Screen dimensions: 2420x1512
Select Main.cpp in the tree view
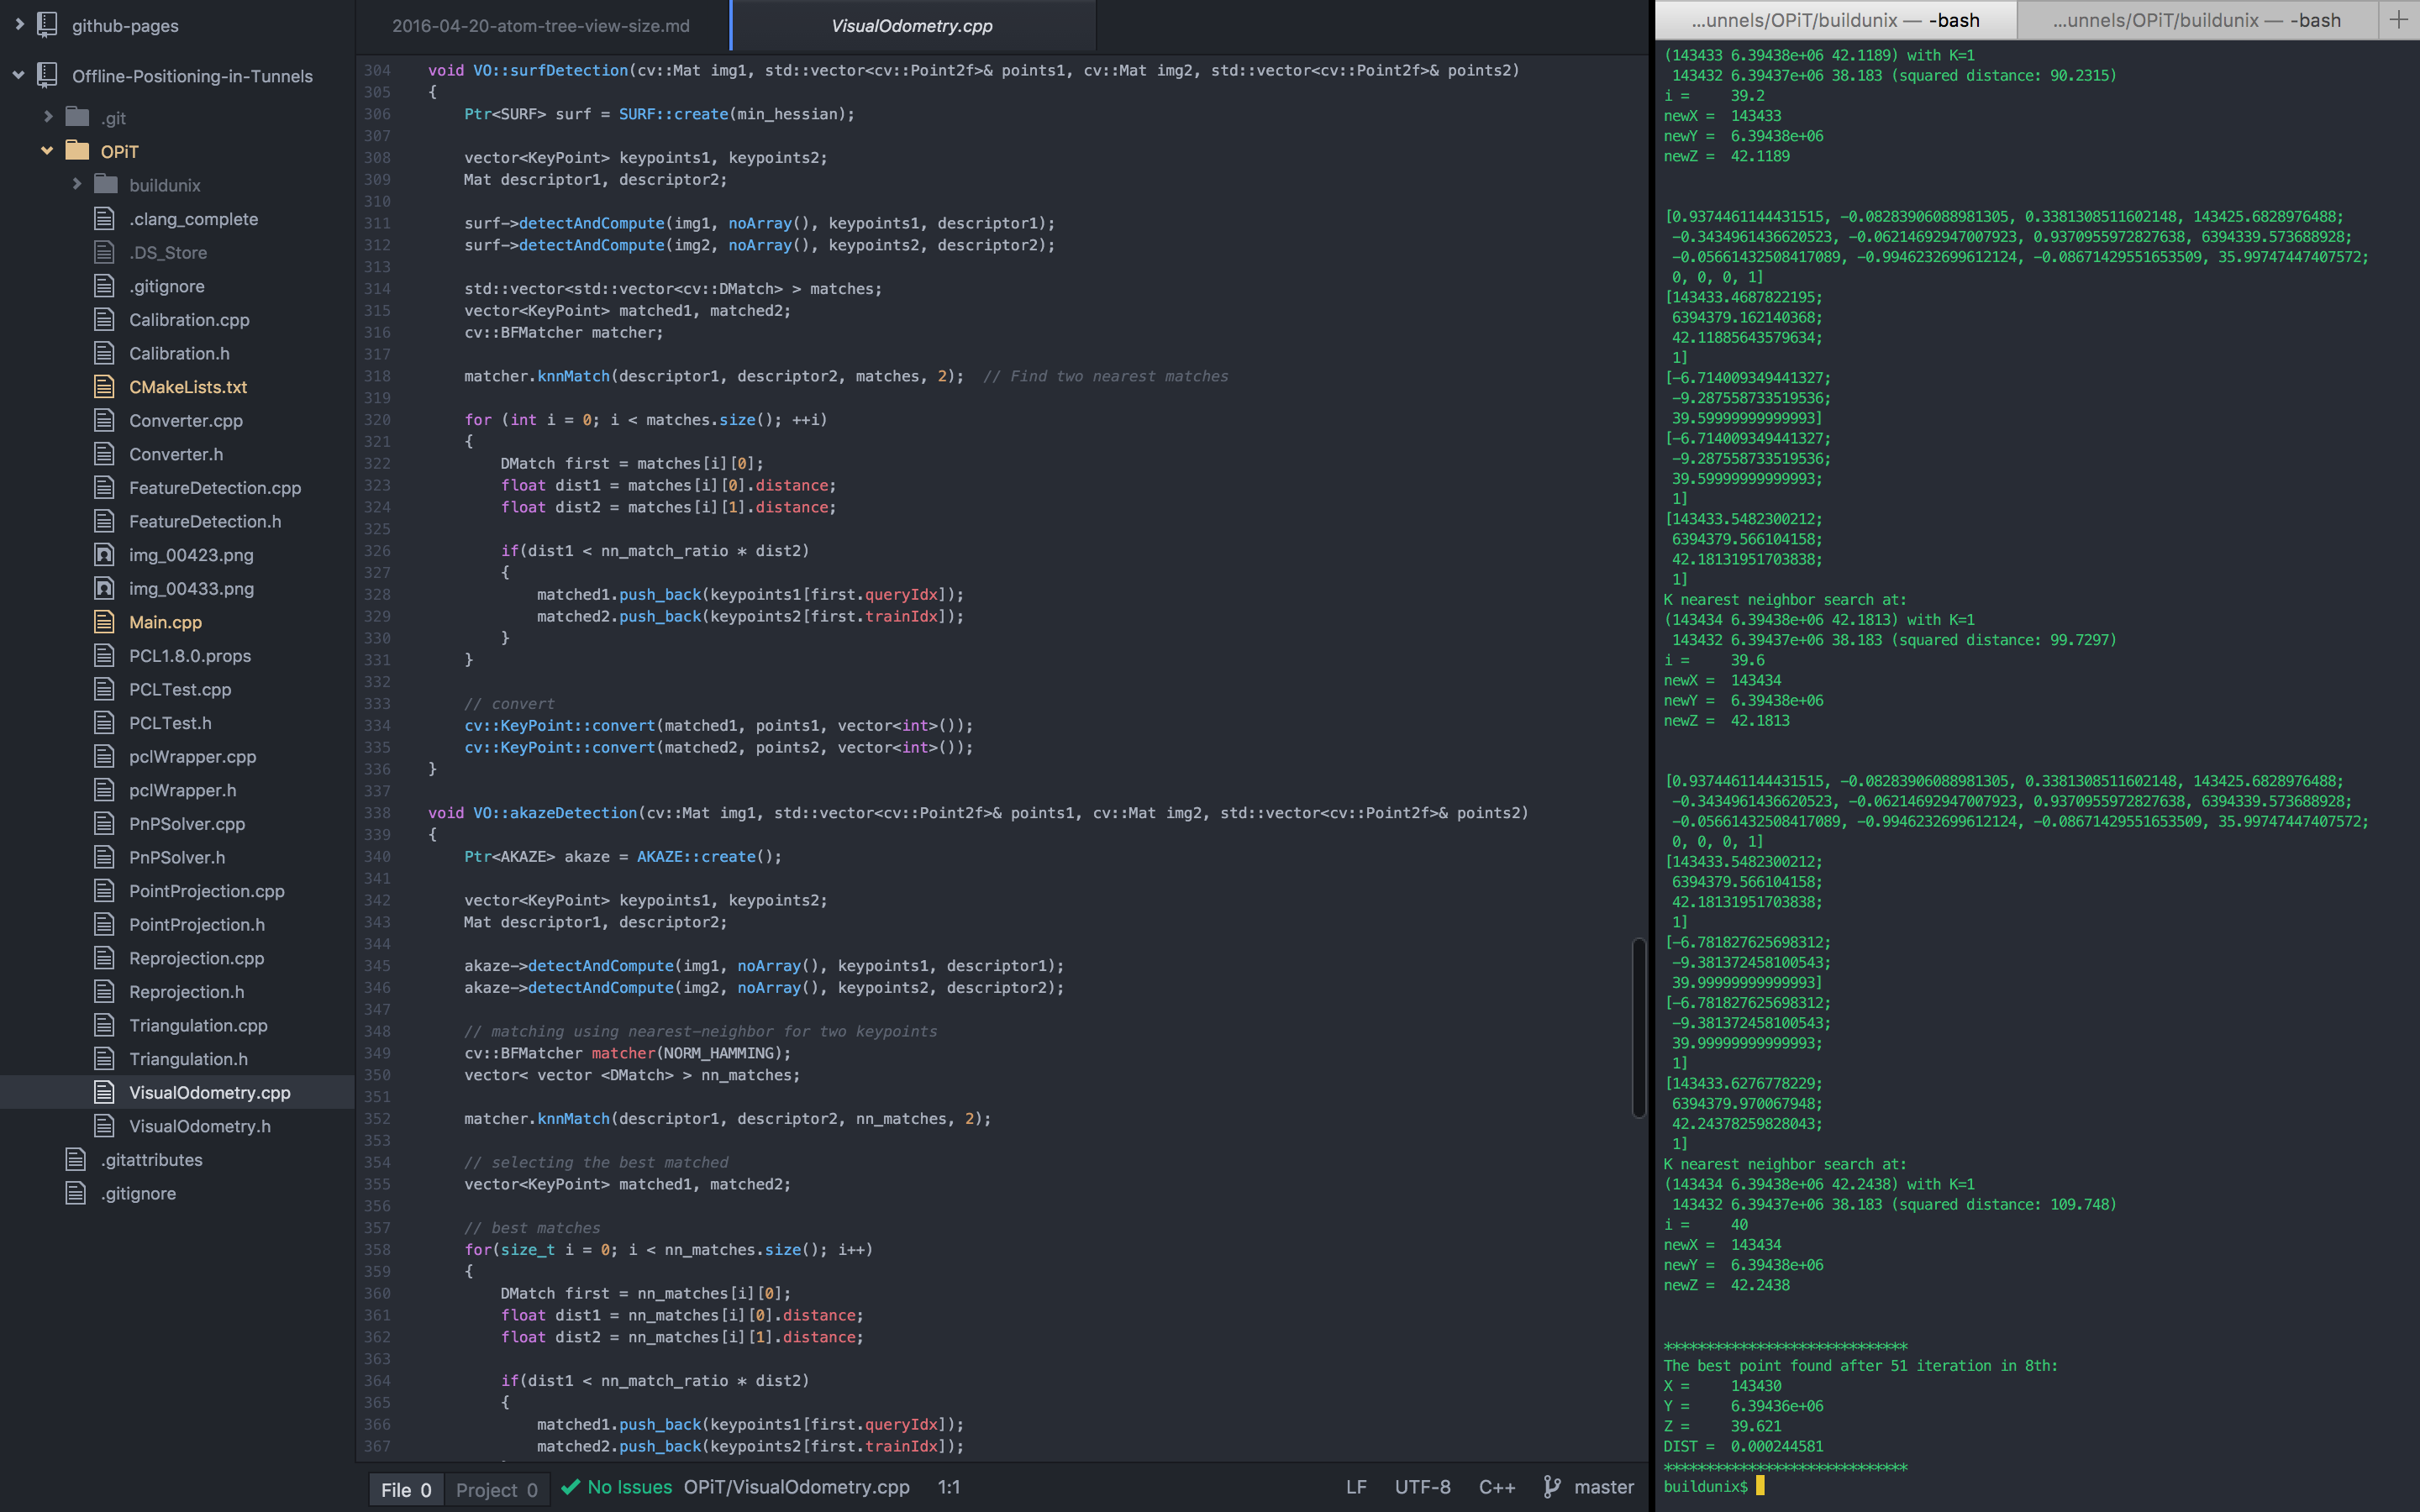[x=165, y=622]
